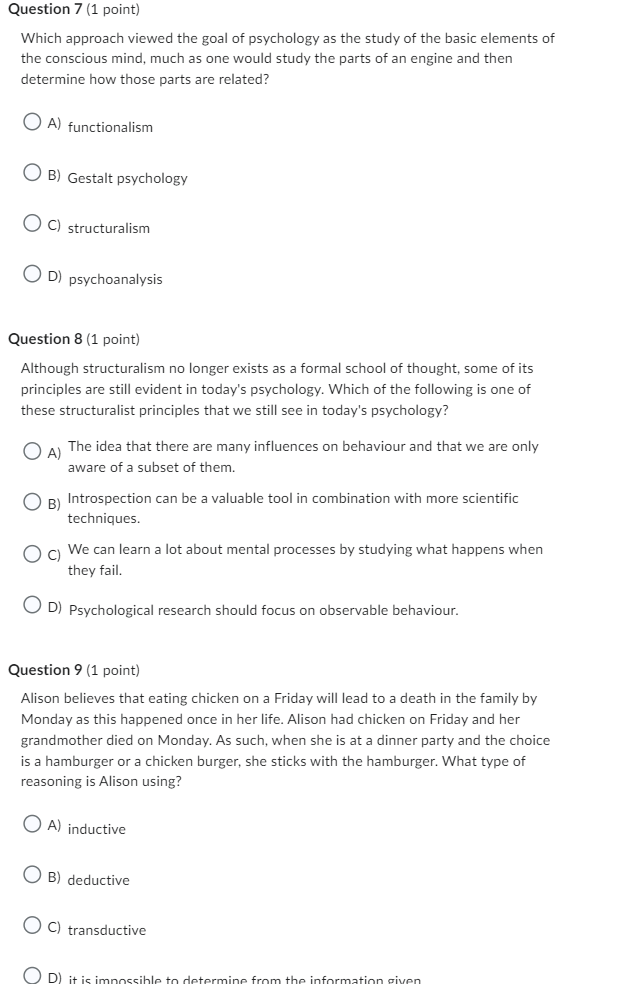Click the text label 'Gestalt psychology'
The image size is (642, 984).
tap(127, 178)
